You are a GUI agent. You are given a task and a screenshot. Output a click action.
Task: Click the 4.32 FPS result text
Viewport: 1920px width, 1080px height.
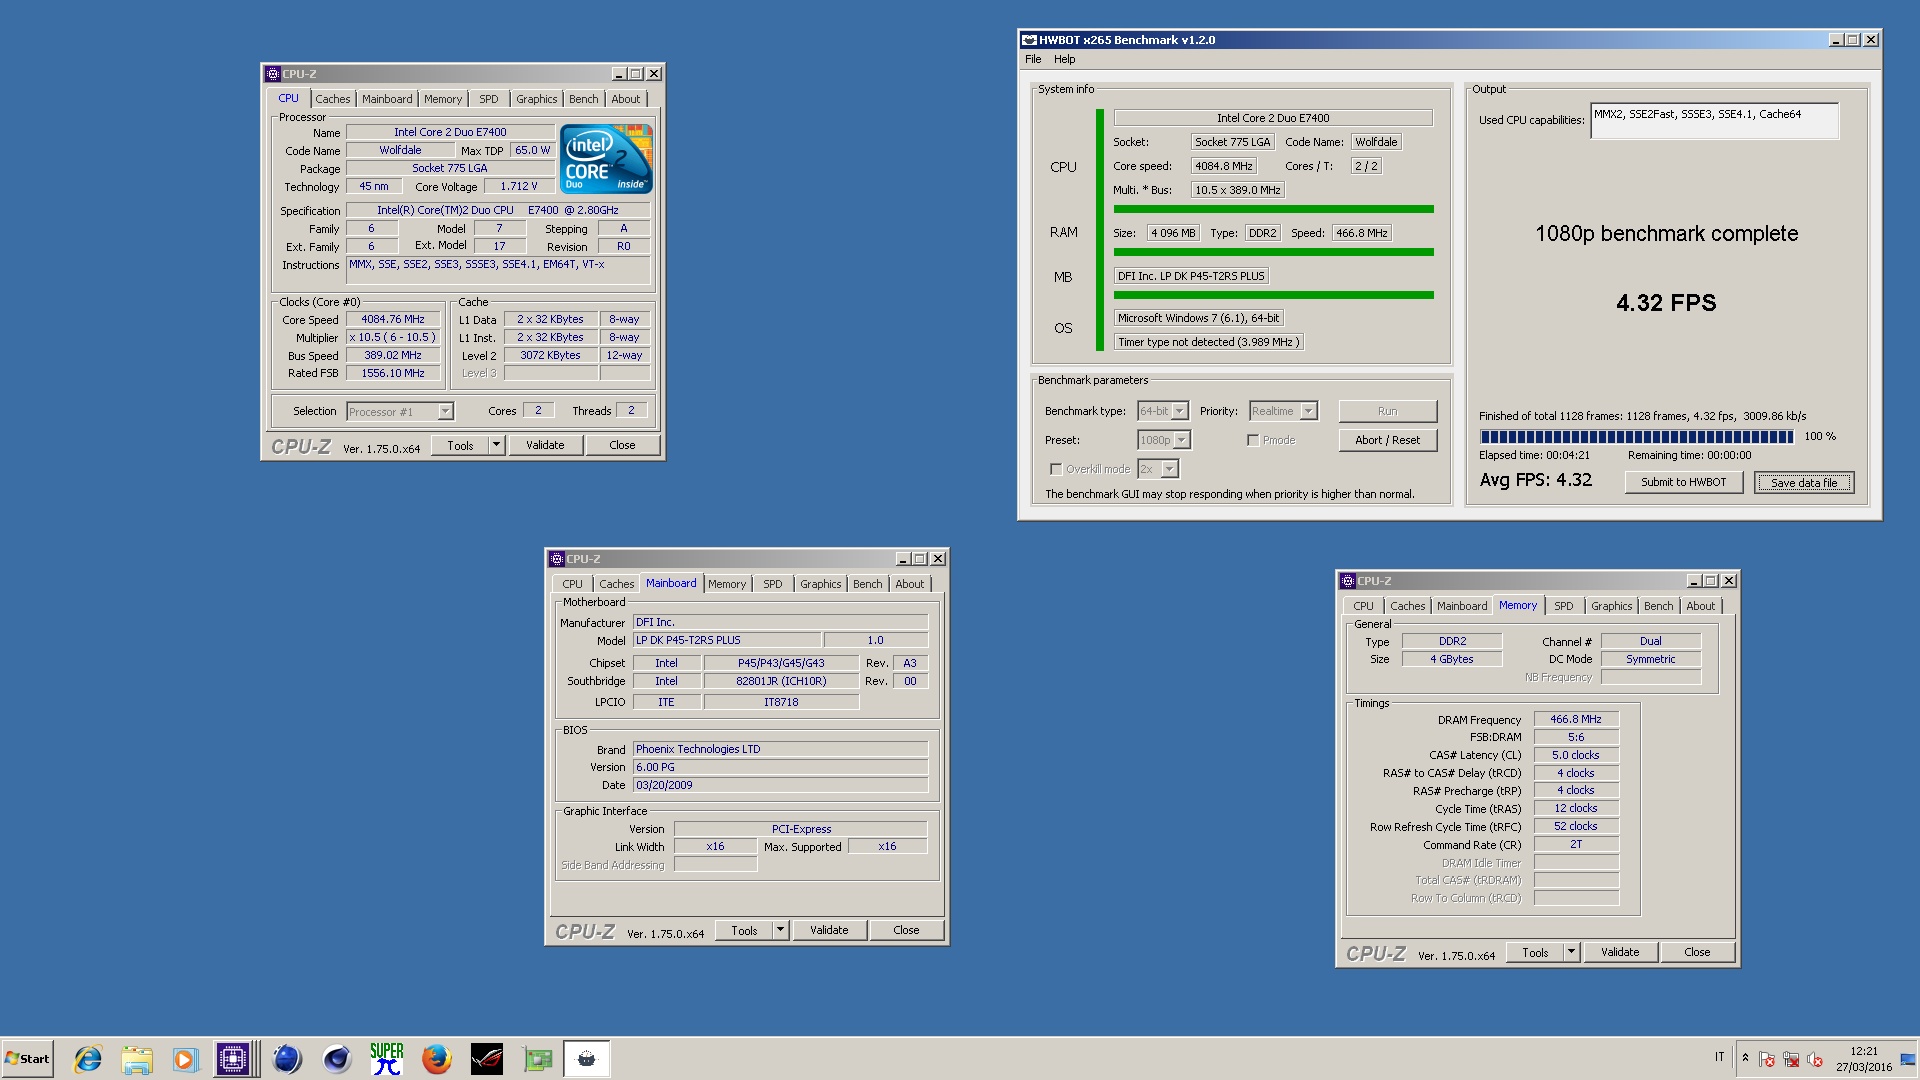click(x=1666, y=303)
